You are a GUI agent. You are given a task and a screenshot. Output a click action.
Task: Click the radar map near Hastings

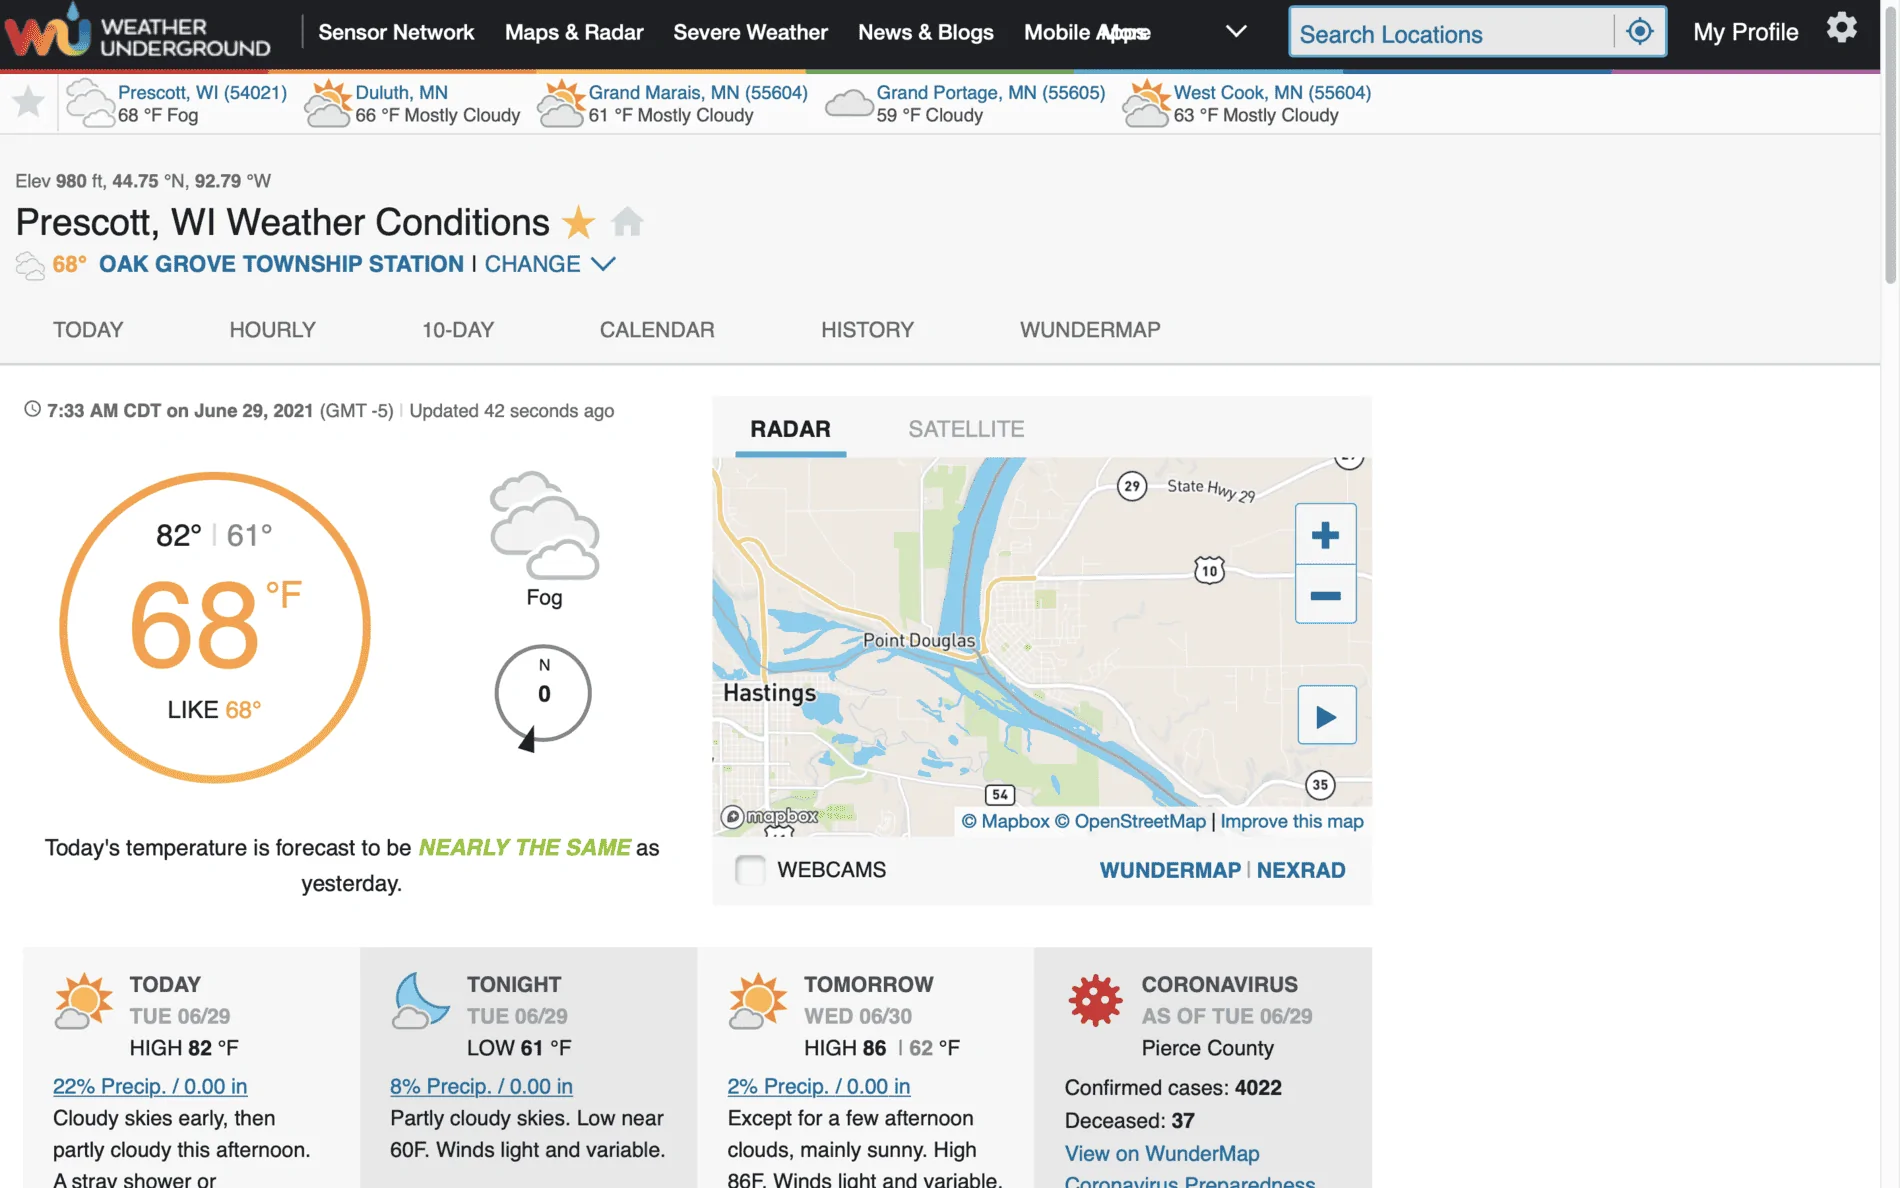(x=769, y=693)
